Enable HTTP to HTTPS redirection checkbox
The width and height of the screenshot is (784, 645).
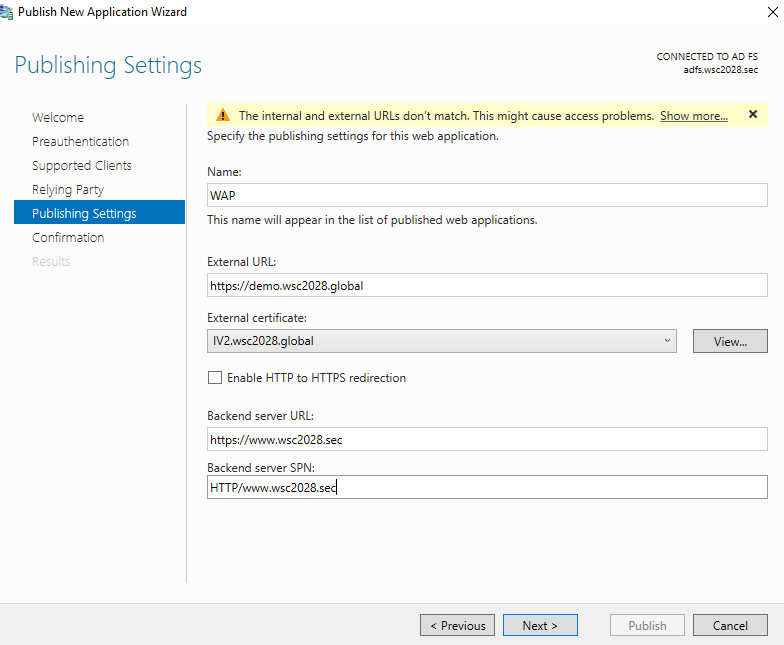(215, 378)
